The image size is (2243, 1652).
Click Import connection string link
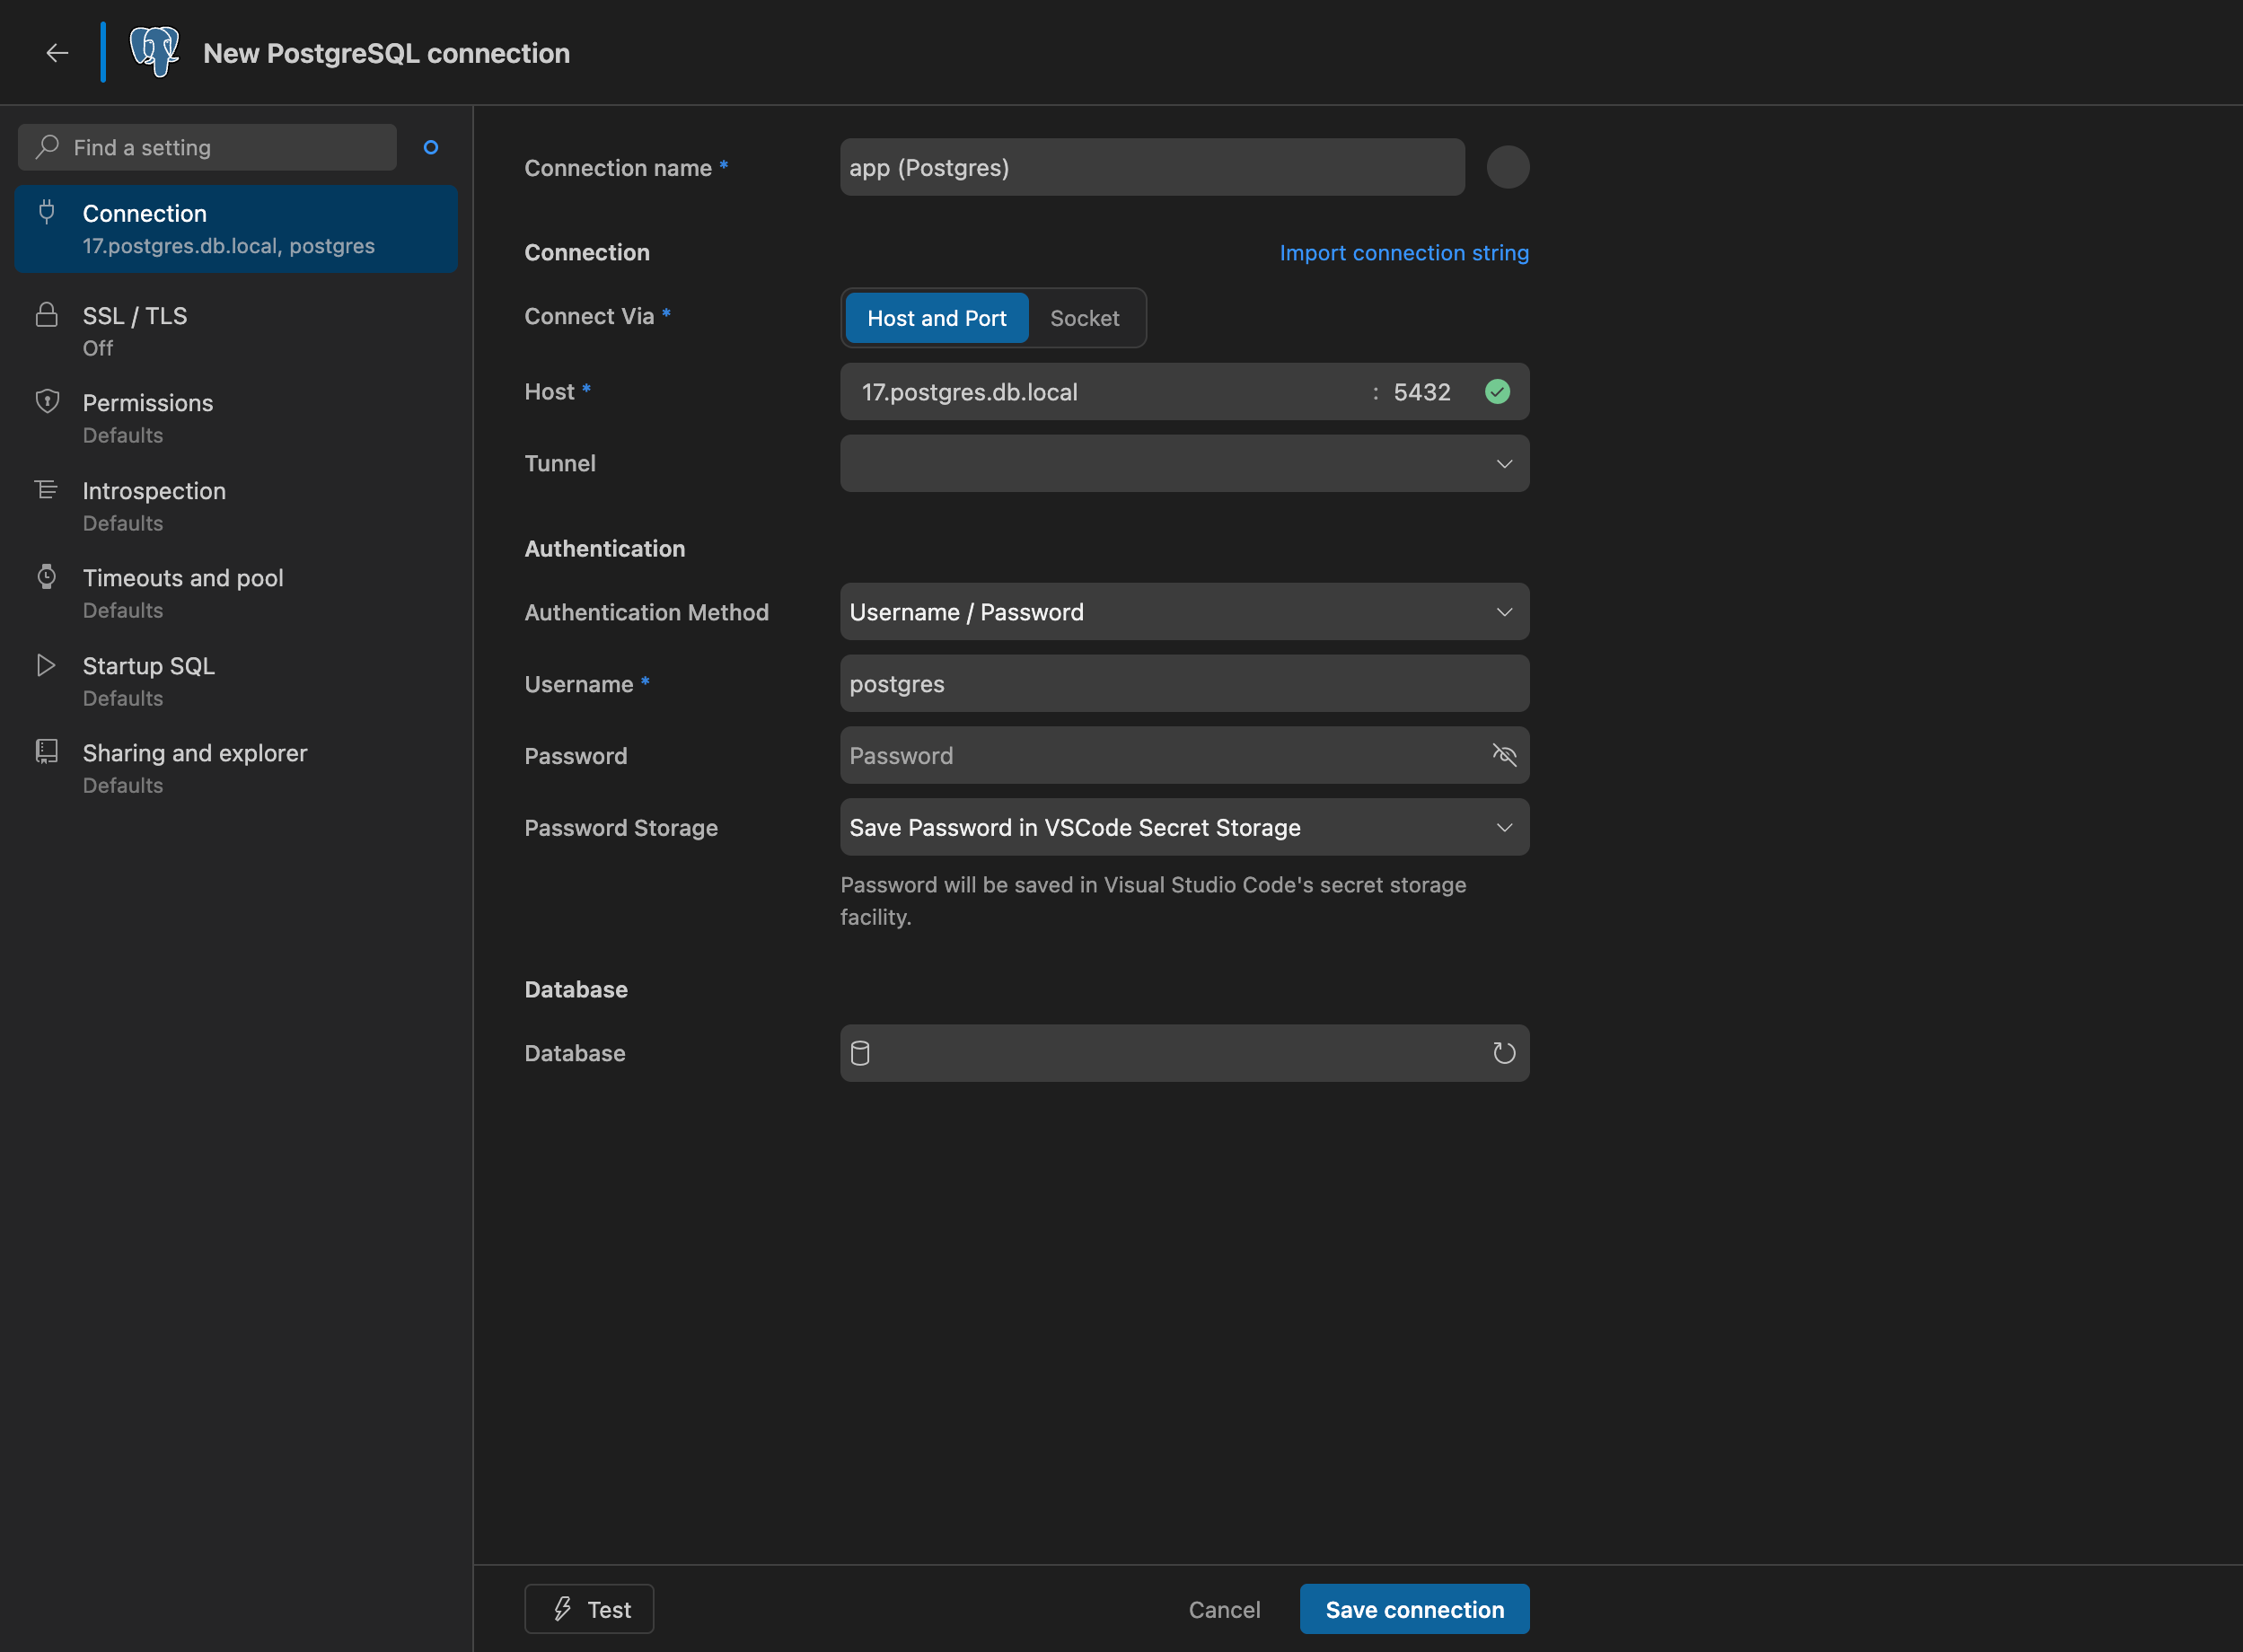tap(1404, 253)
